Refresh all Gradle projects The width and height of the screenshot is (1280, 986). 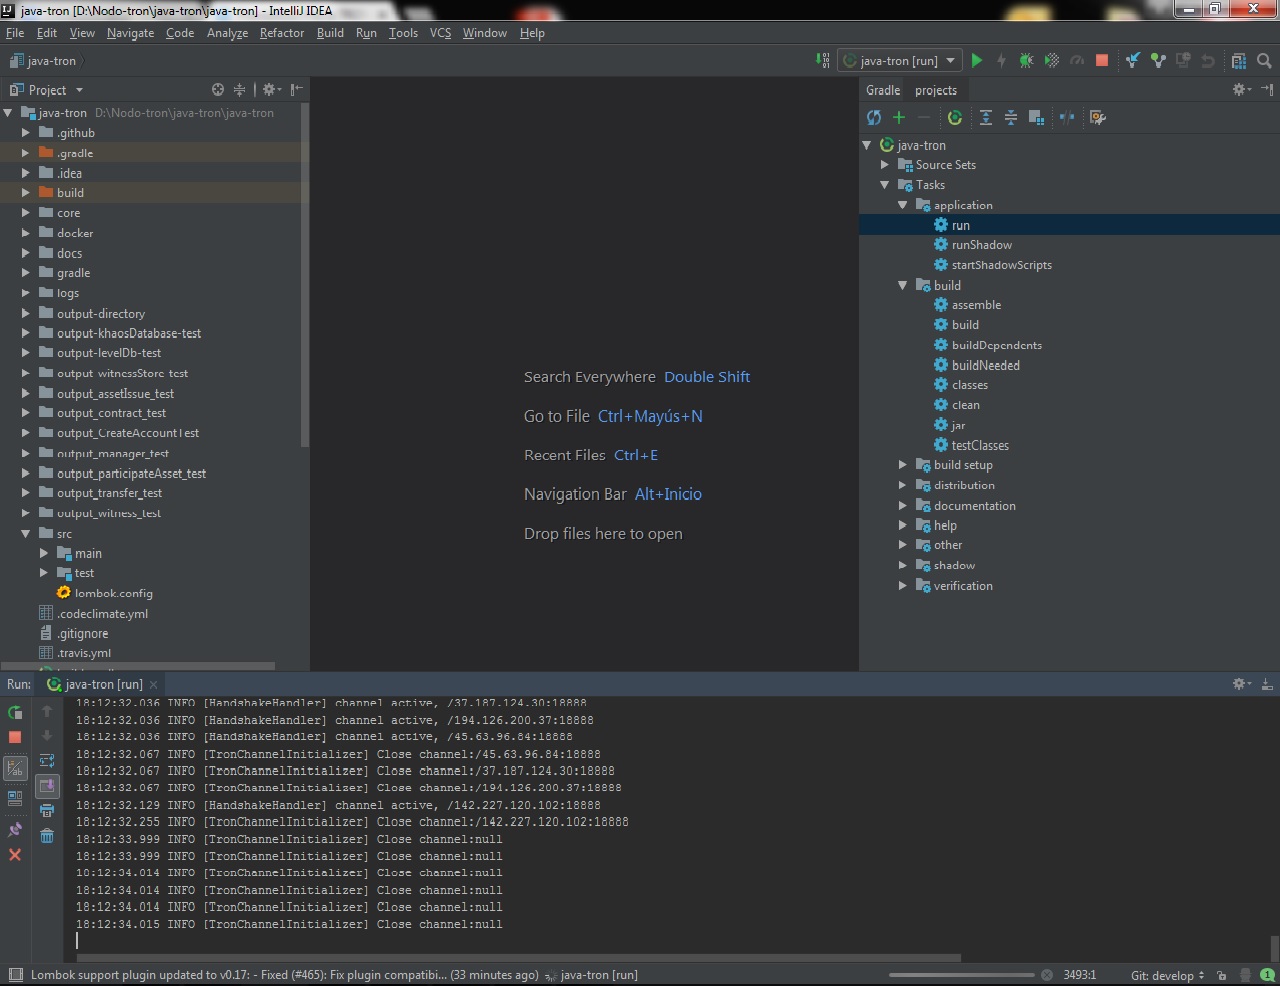pyautogui.click(x=874, y=117)
